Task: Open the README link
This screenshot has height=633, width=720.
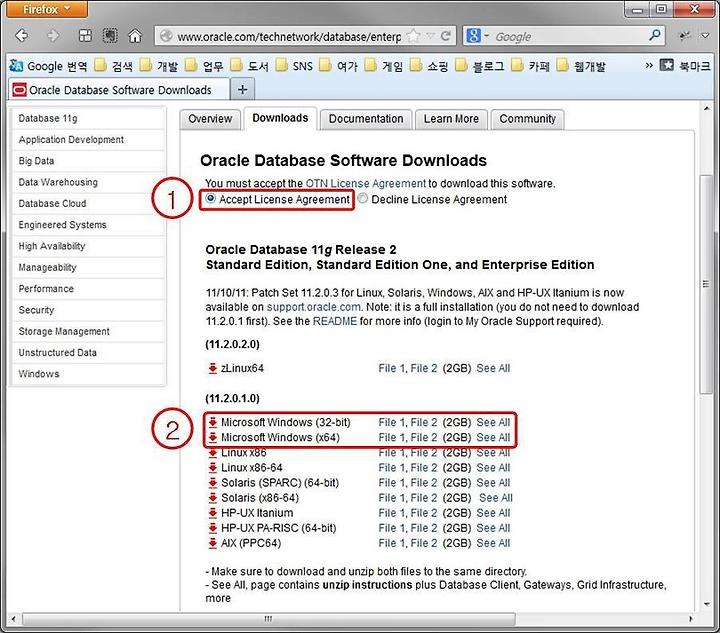Action: 335,321
